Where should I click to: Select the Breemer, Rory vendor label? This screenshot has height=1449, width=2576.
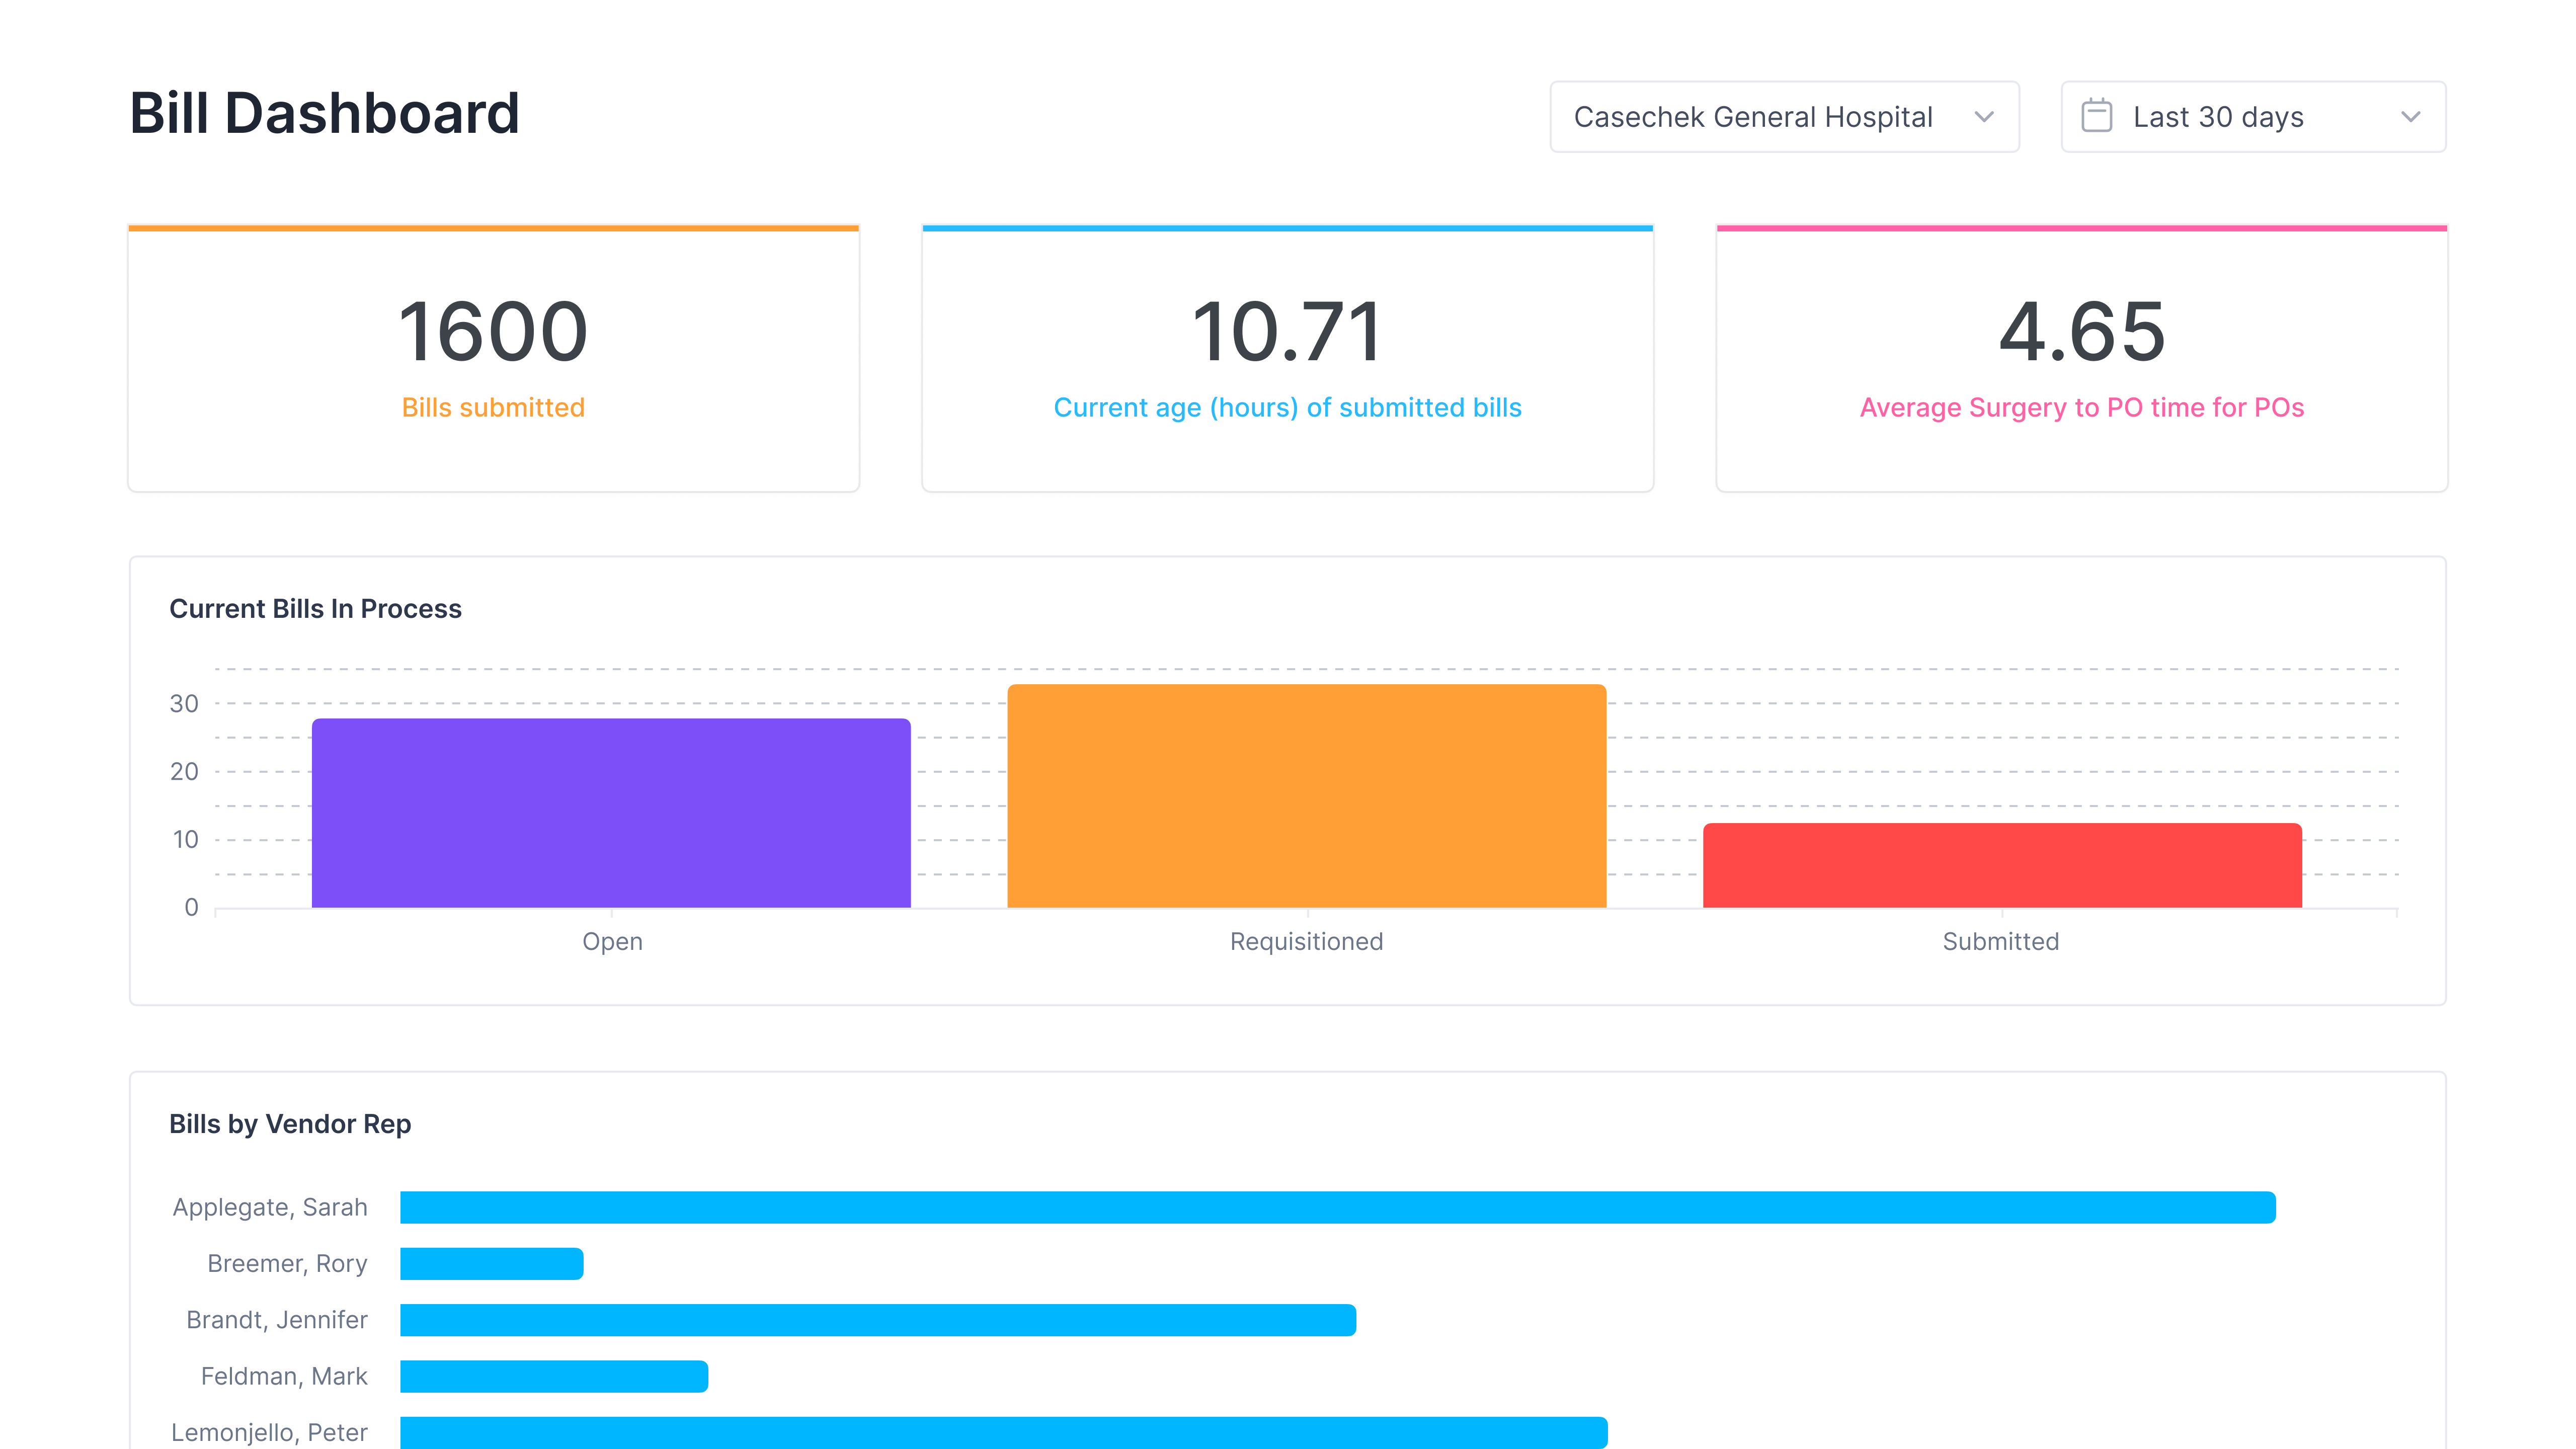coord(287,1263)
